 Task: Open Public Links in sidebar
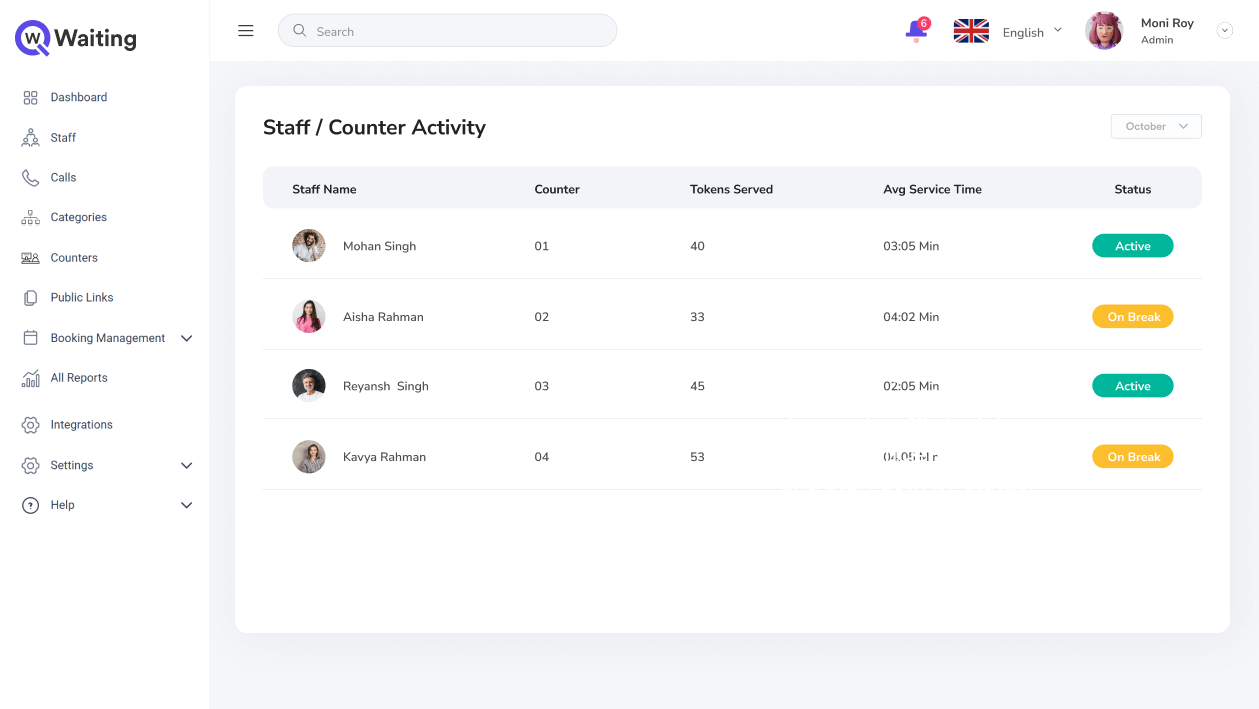(x=82, y=298)
